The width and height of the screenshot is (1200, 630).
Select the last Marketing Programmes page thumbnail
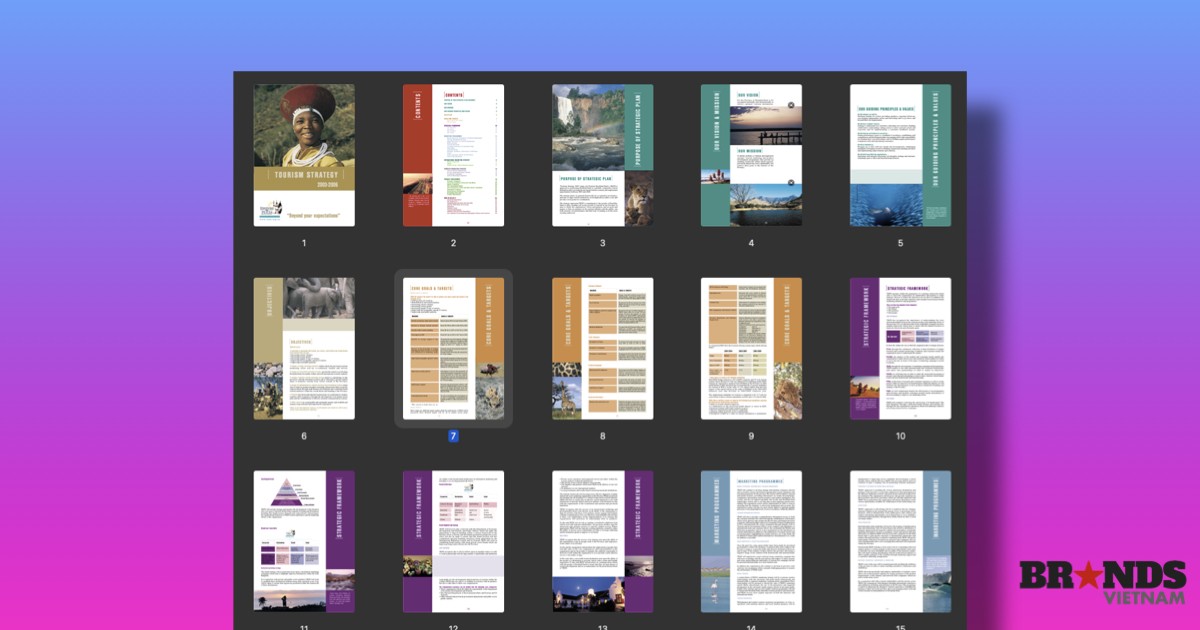click(x=900, y=541)
